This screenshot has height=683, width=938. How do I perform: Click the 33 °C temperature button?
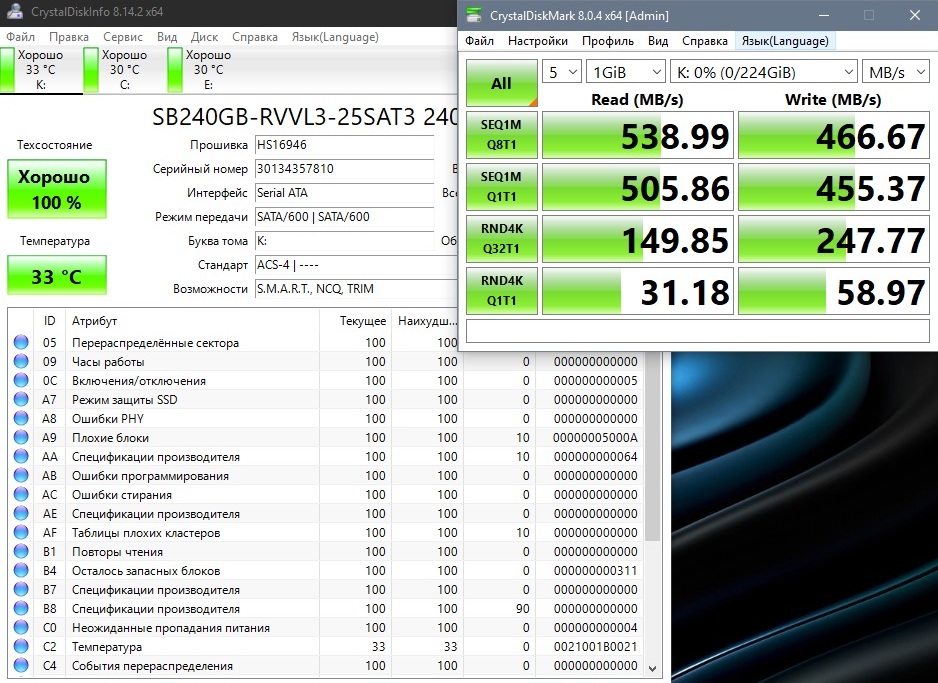57,276
